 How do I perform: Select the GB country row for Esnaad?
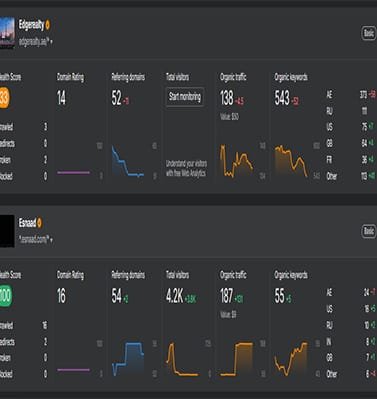(x=351, y=358)
